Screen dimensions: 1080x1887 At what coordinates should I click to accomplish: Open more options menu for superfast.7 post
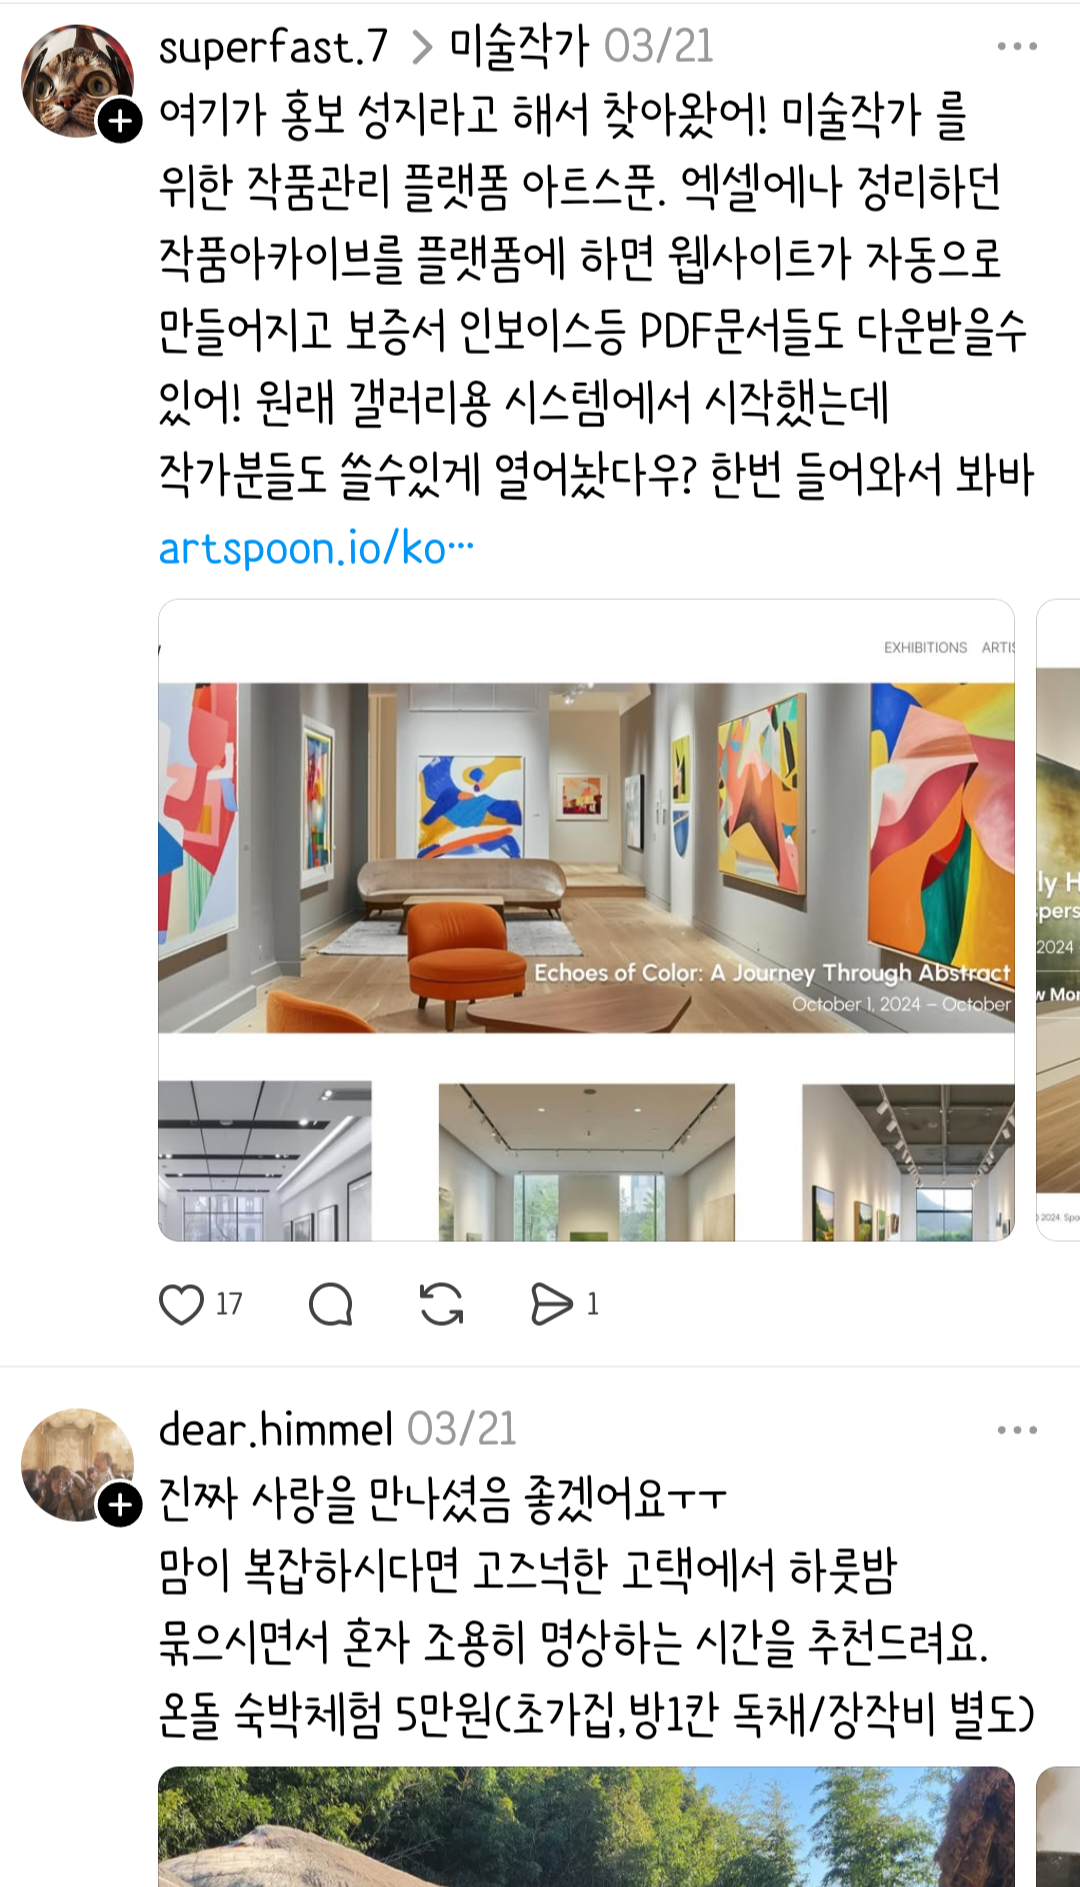point(1017,46)
